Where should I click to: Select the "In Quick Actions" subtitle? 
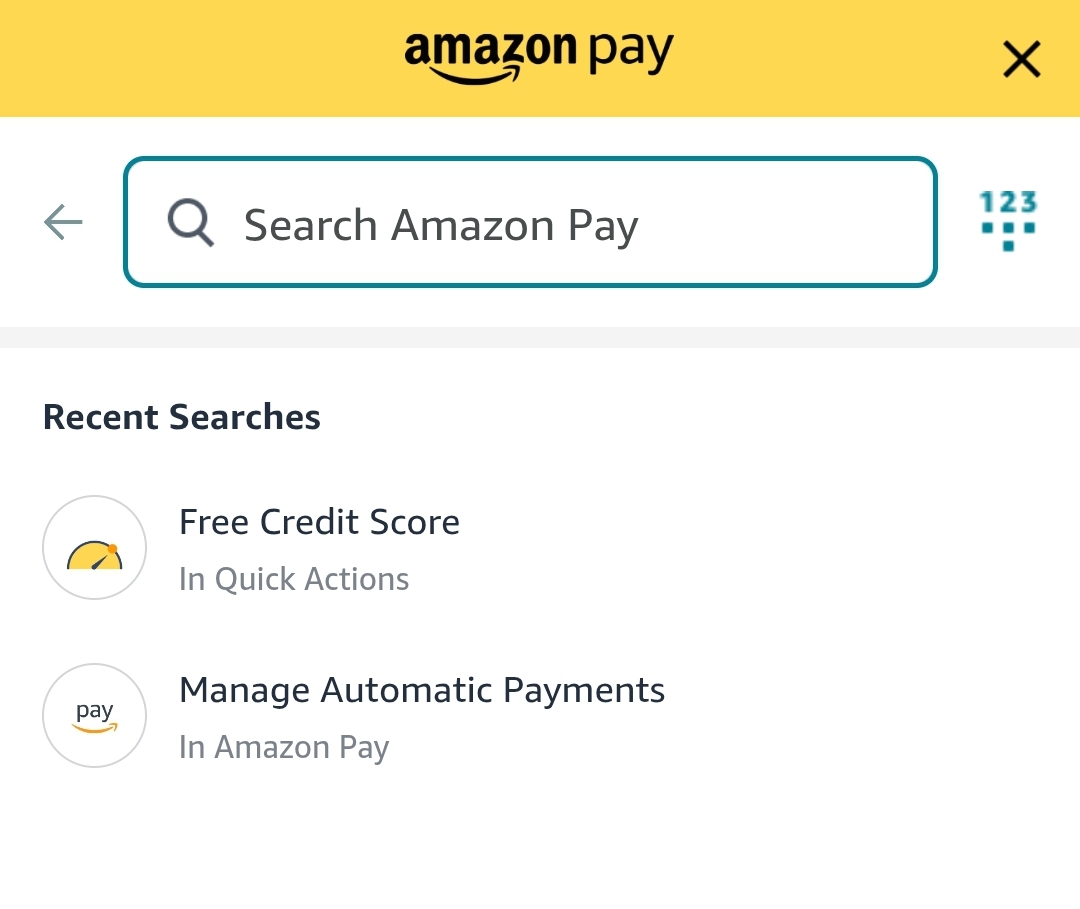294,579
